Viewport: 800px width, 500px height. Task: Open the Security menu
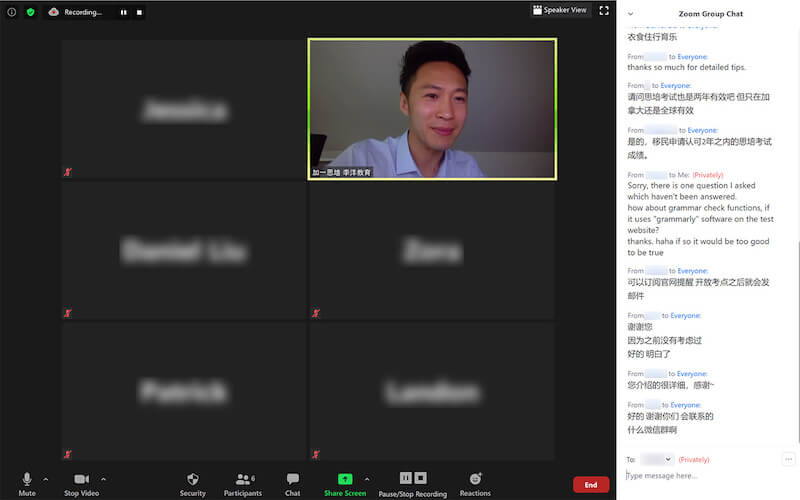coord(193,481)
